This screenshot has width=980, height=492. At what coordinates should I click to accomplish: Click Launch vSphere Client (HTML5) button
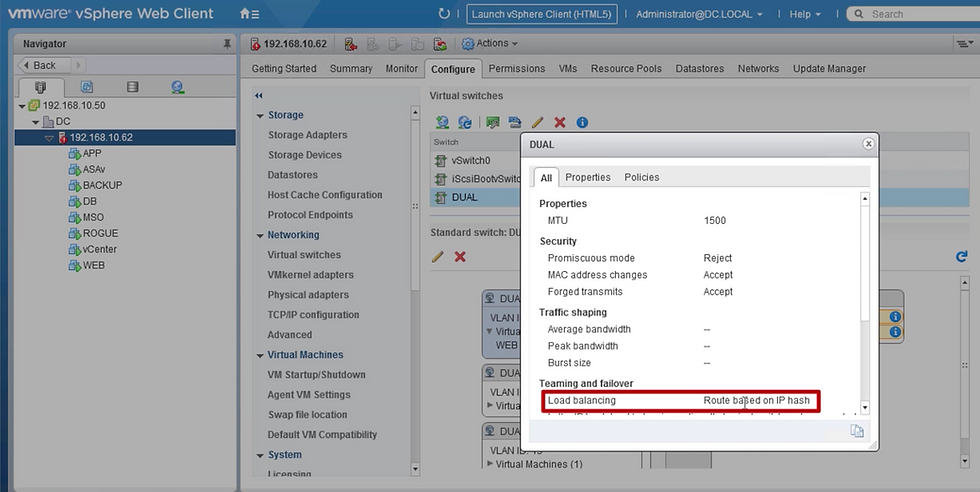point(542,14)
